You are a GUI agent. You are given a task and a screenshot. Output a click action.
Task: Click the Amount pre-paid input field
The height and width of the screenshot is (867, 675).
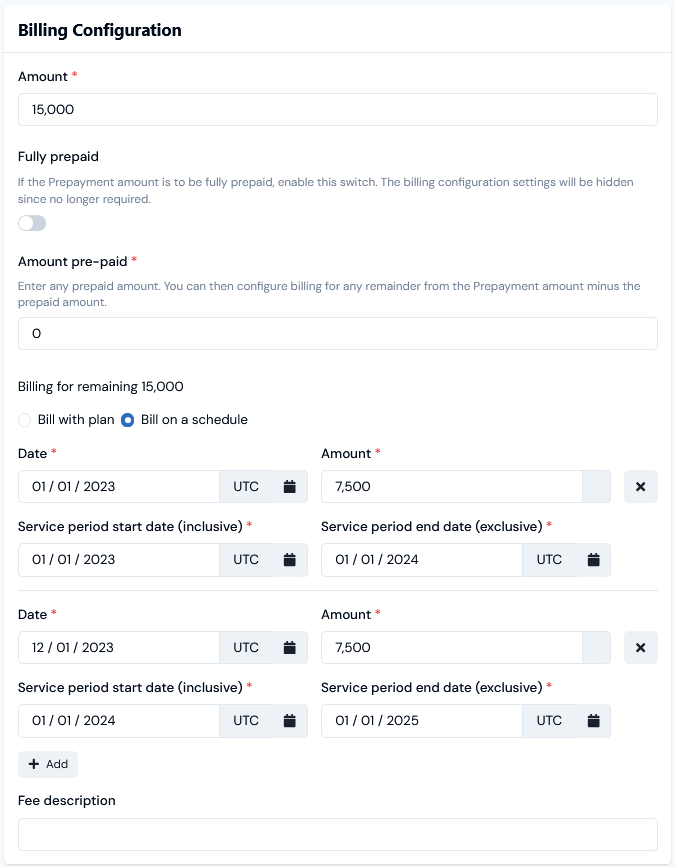click(x=337, y=333)
